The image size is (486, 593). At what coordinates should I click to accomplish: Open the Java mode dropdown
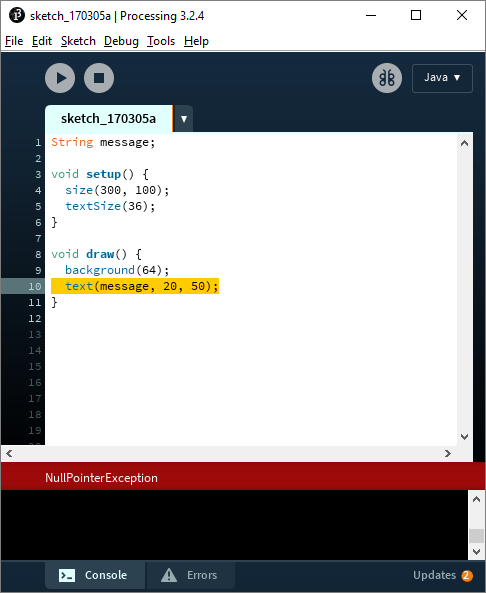(x=442, y=78)
